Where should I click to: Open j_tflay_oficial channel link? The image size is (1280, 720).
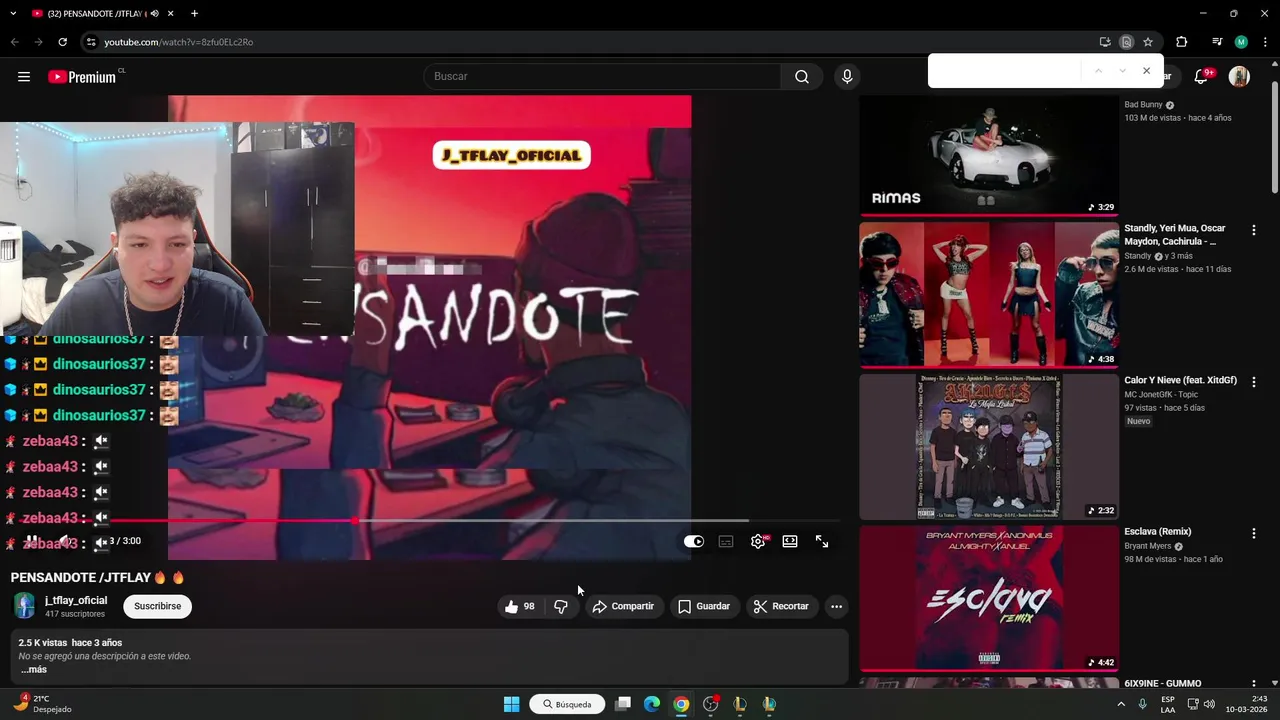point(76,600)
